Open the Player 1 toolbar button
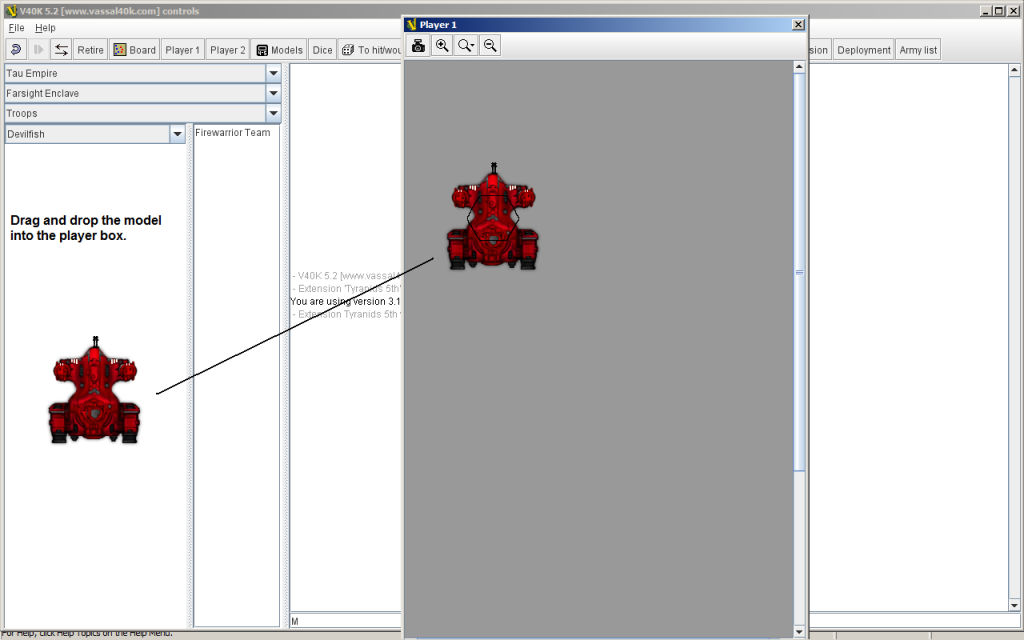Image resolution: width=1024 pixels, height=640 pixels. (x=182, y=50)
